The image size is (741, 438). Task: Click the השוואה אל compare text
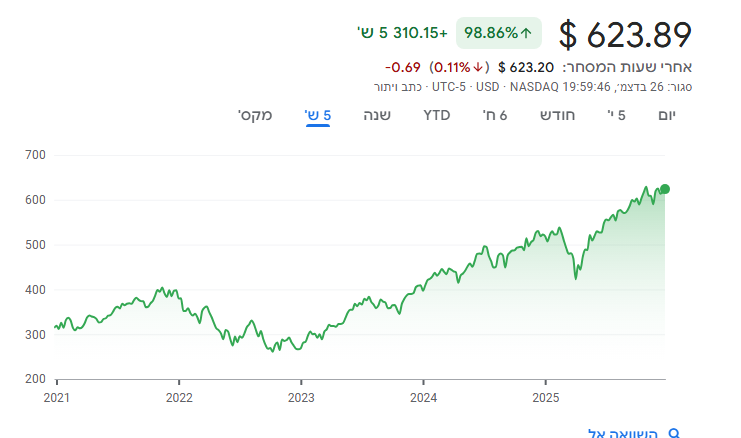pos(623,433)
